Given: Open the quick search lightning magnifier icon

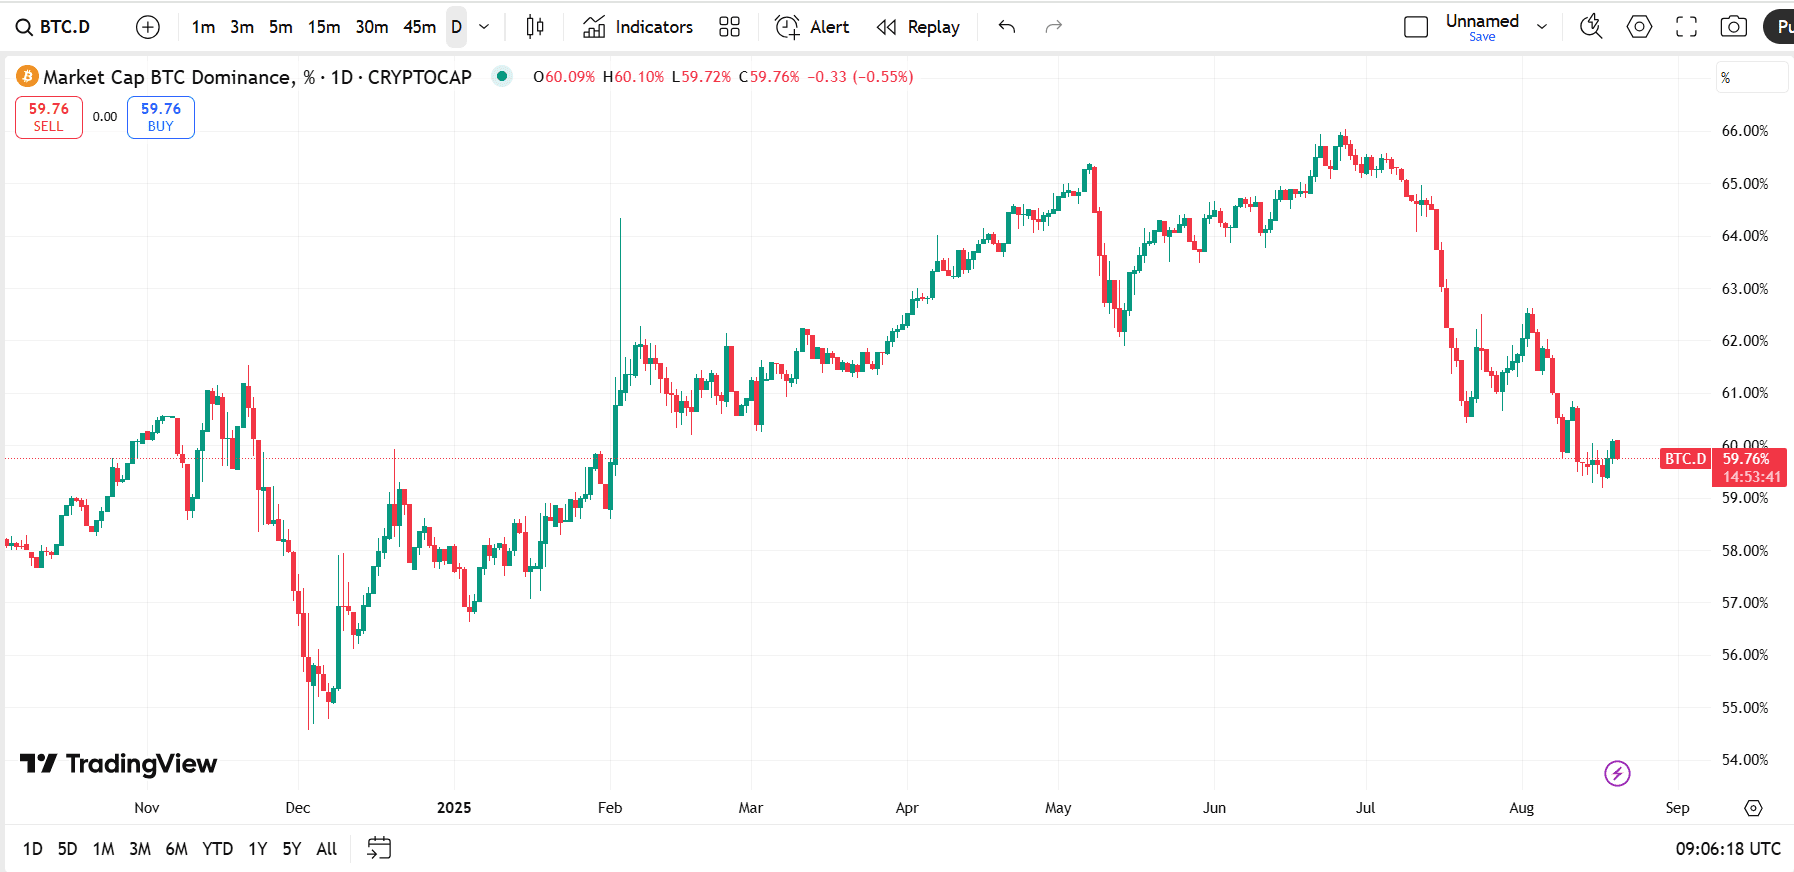Looking at the screenshot, I should pyautogui.click(x=1590, y=27).
